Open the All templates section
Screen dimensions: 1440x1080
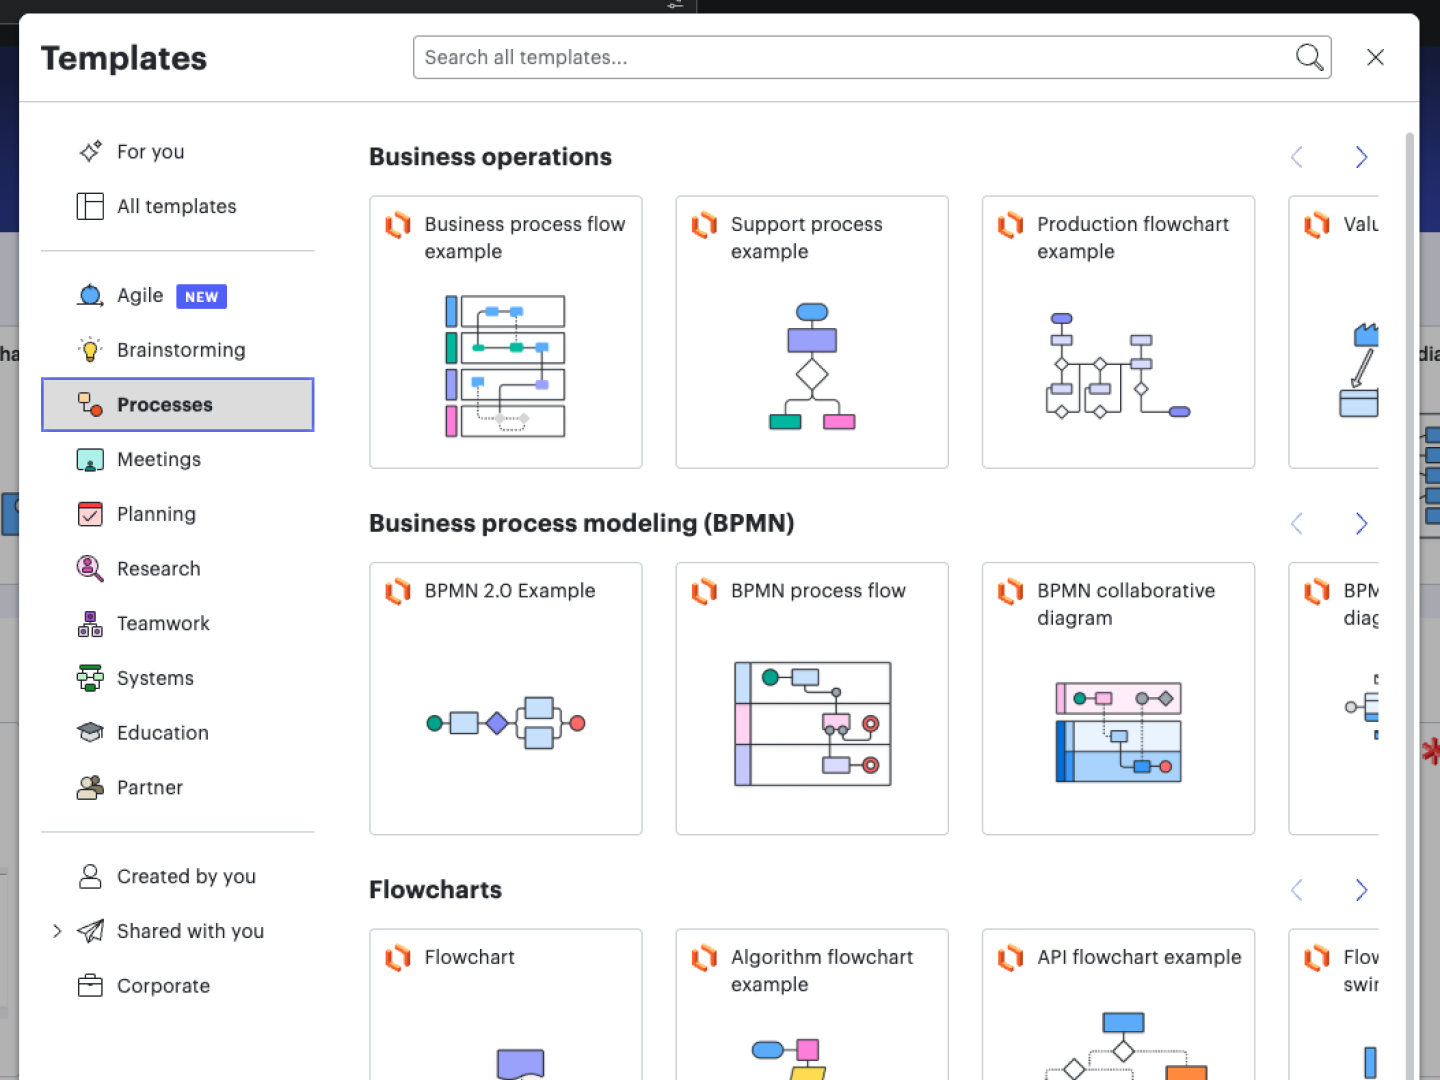point(176,207)
